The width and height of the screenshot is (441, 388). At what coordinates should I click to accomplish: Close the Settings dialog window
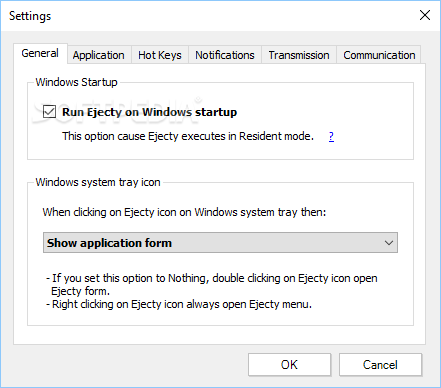[425, 15]
